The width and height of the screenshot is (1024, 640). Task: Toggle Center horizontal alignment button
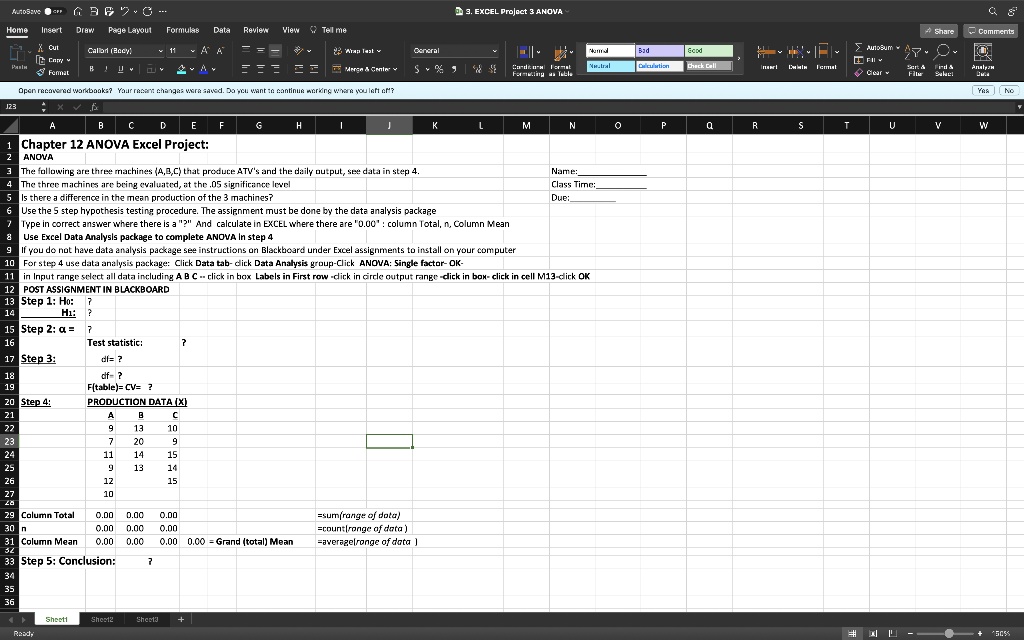(x=261, y=69)
